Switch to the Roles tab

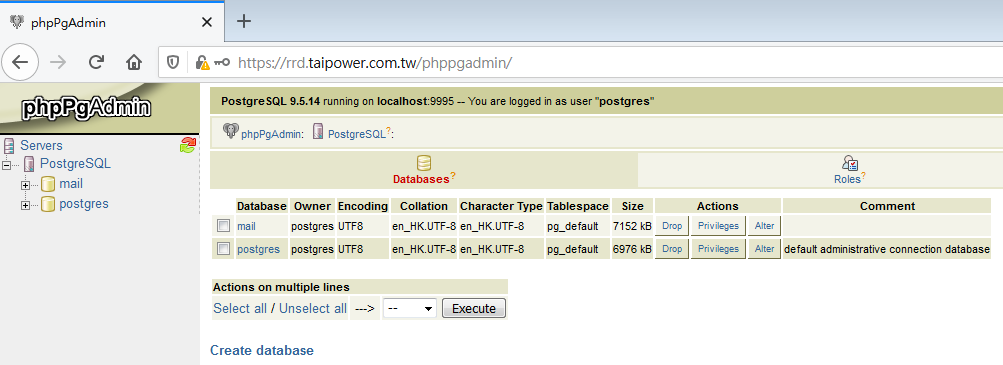click(850, 170)
